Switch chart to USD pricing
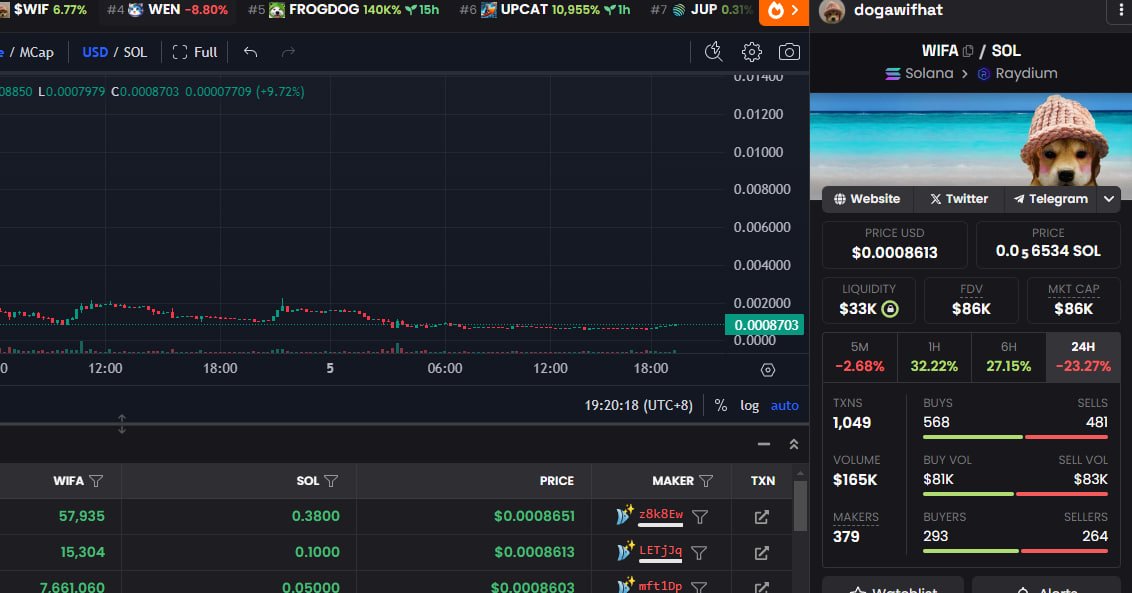Image resolution: width=1132 pixels, height=593 pixels. [95, 52]
